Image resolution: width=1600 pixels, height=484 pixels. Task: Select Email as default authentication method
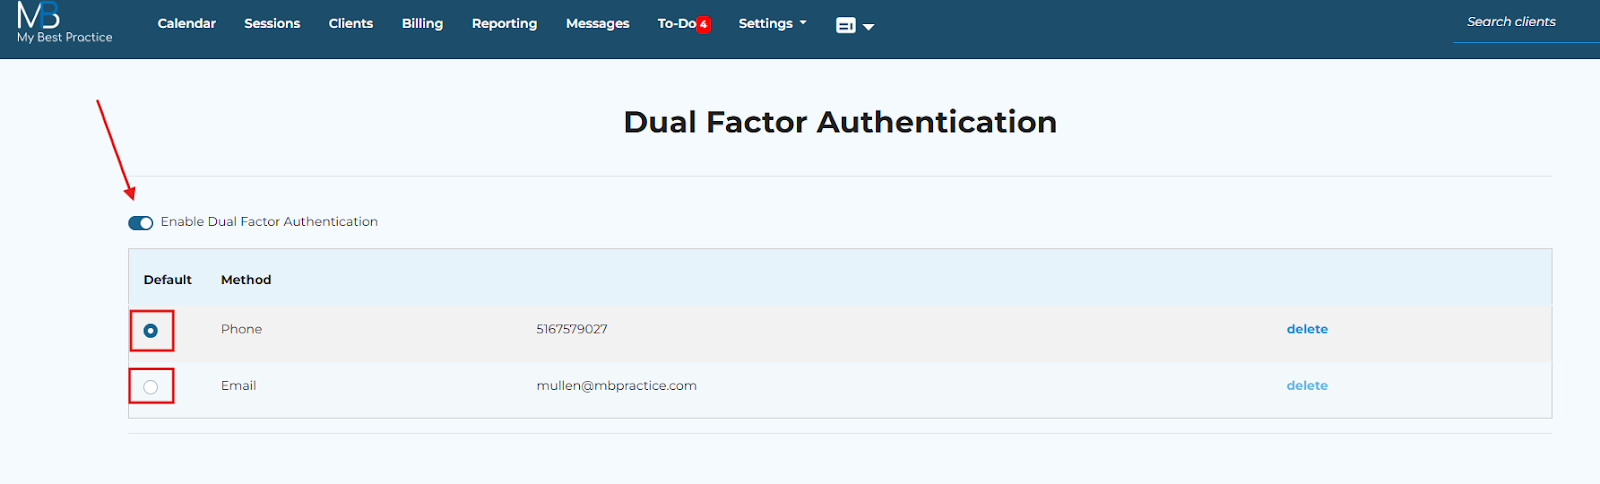click(151, 387)
